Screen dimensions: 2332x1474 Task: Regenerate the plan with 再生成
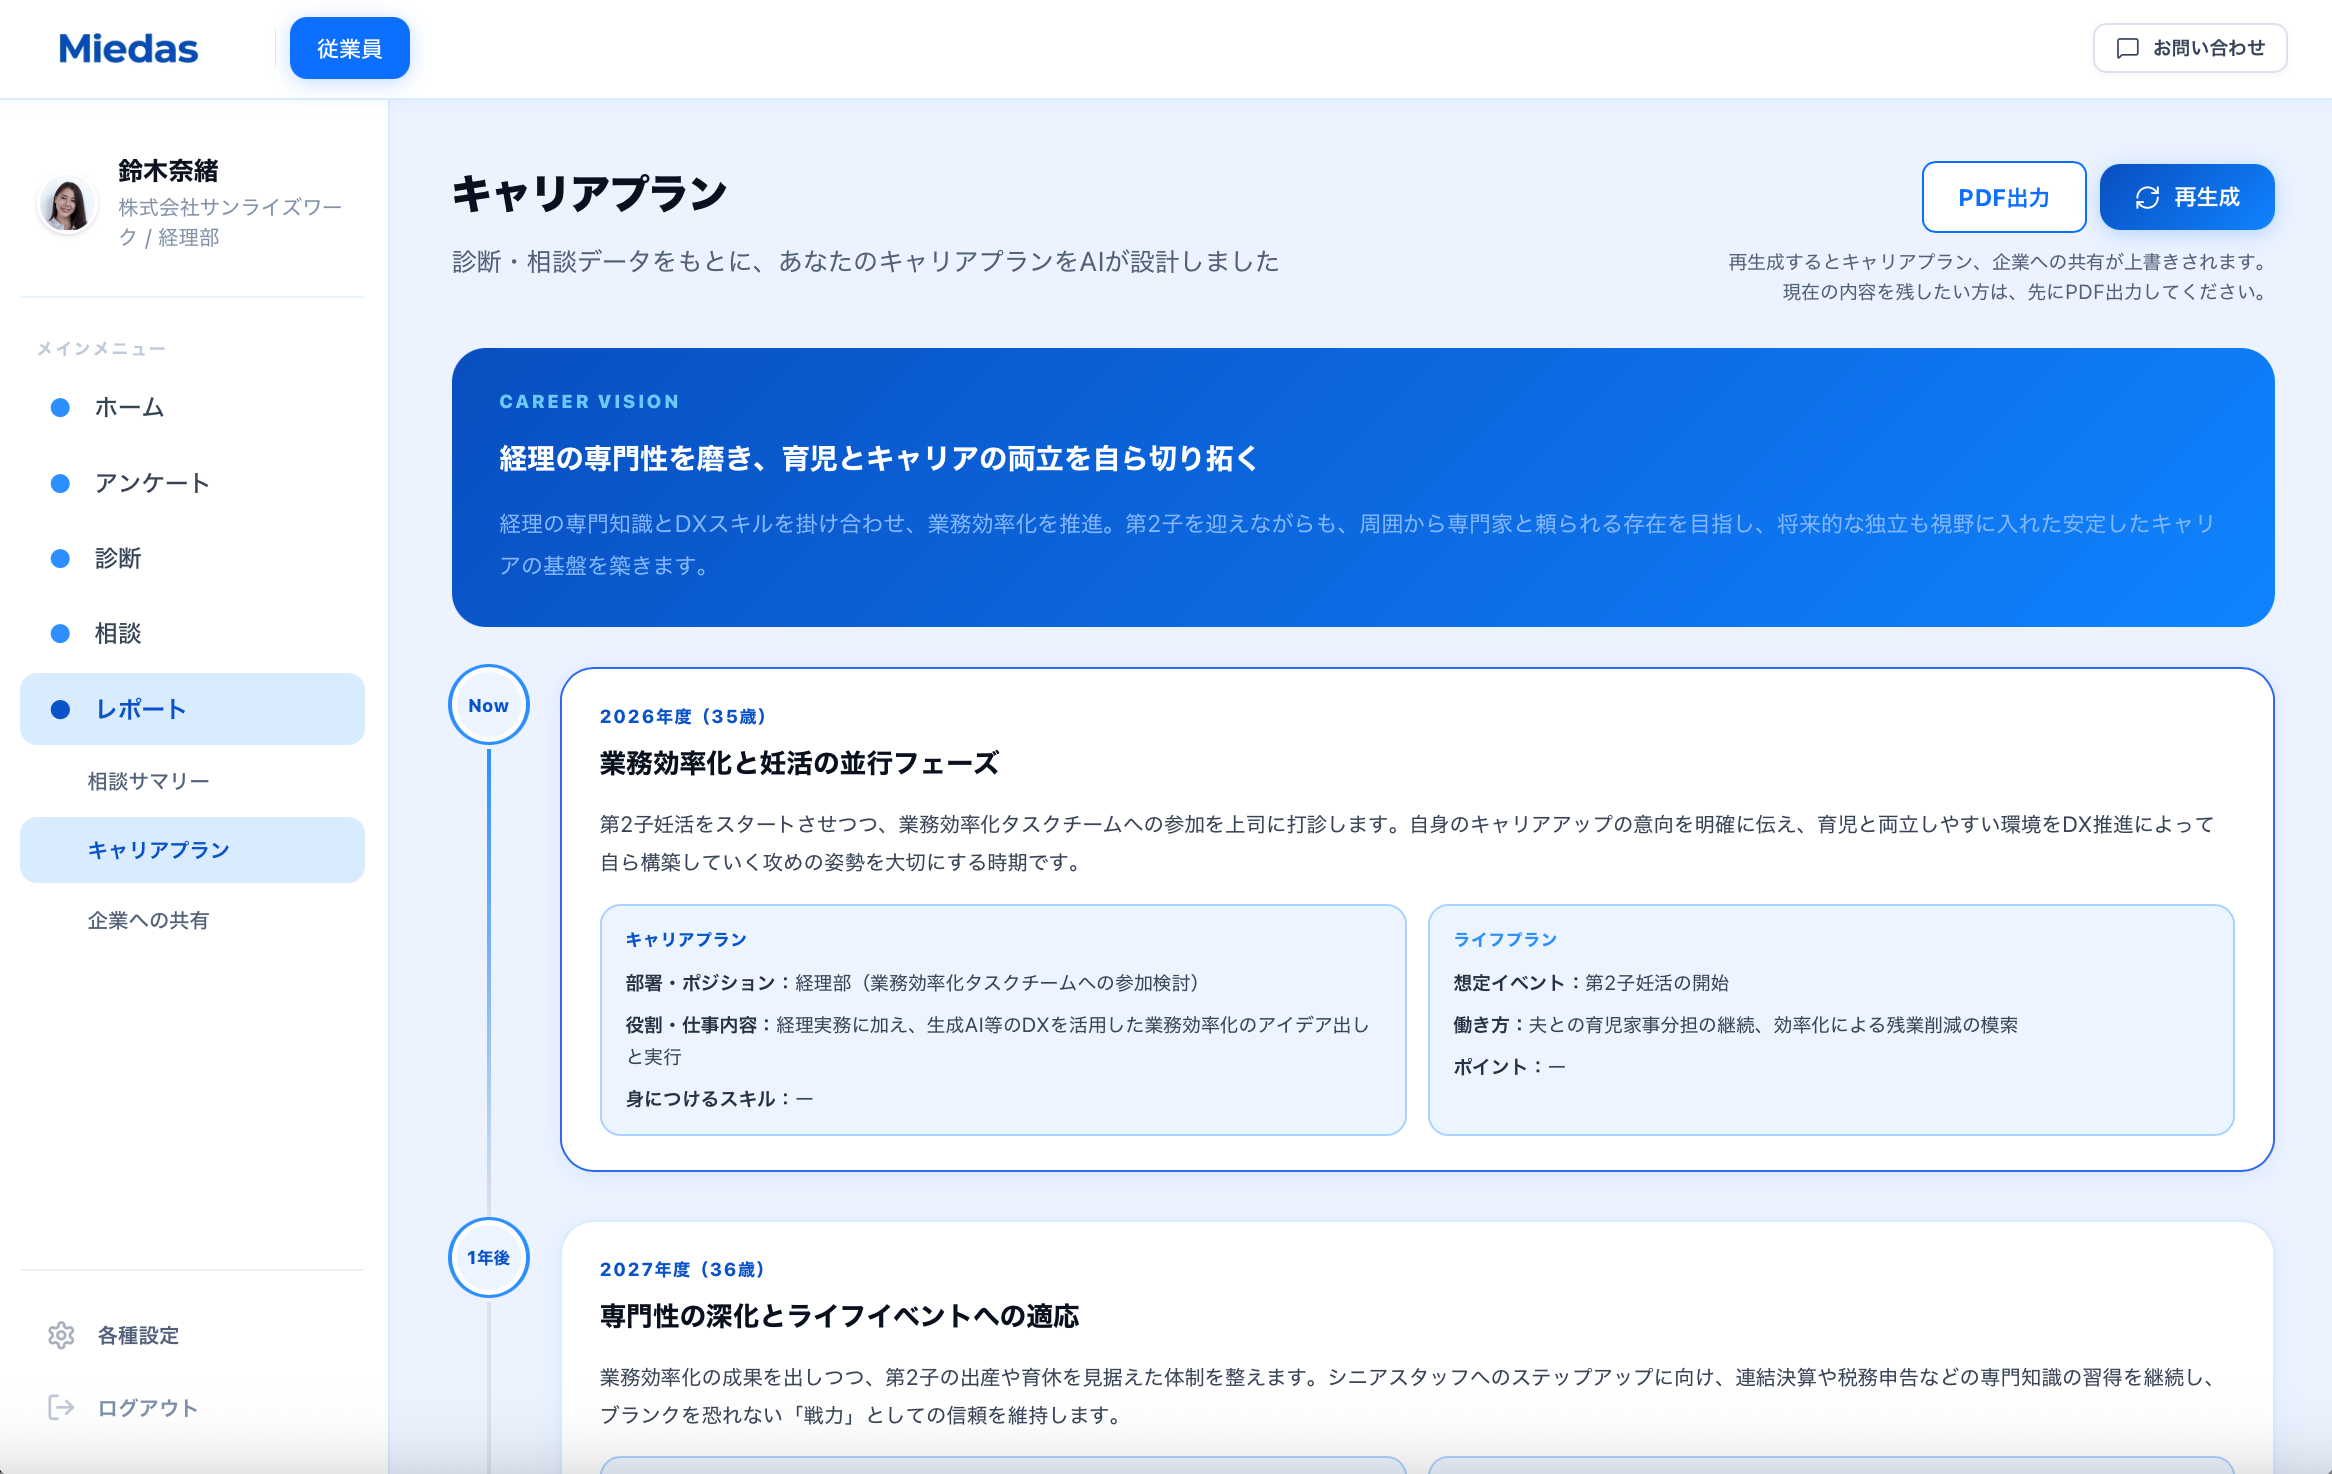coord(2187,197)
